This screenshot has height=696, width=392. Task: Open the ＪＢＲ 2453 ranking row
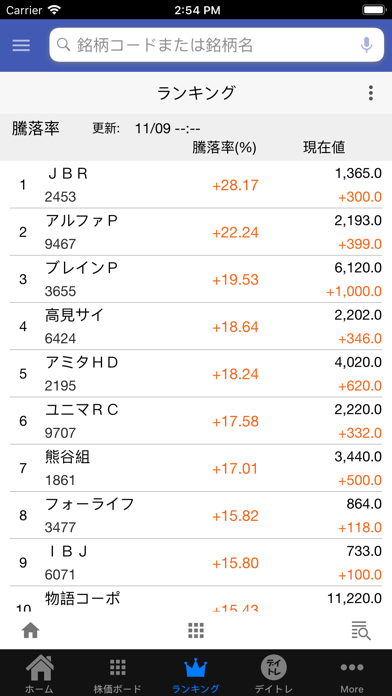(x=196, y=185)
